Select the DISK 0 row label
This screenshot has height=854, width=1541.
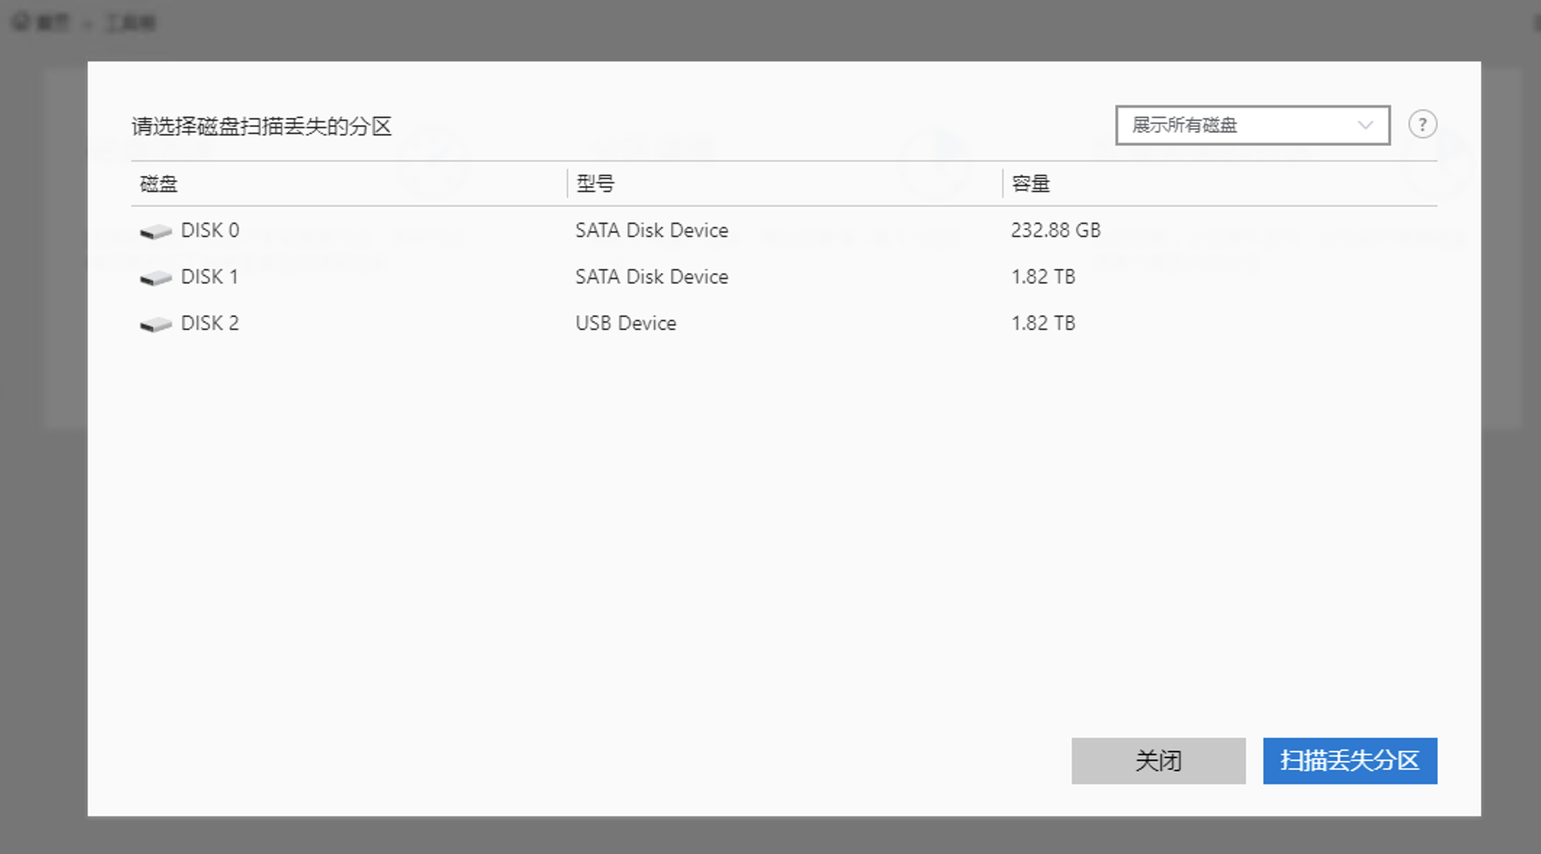210,230
